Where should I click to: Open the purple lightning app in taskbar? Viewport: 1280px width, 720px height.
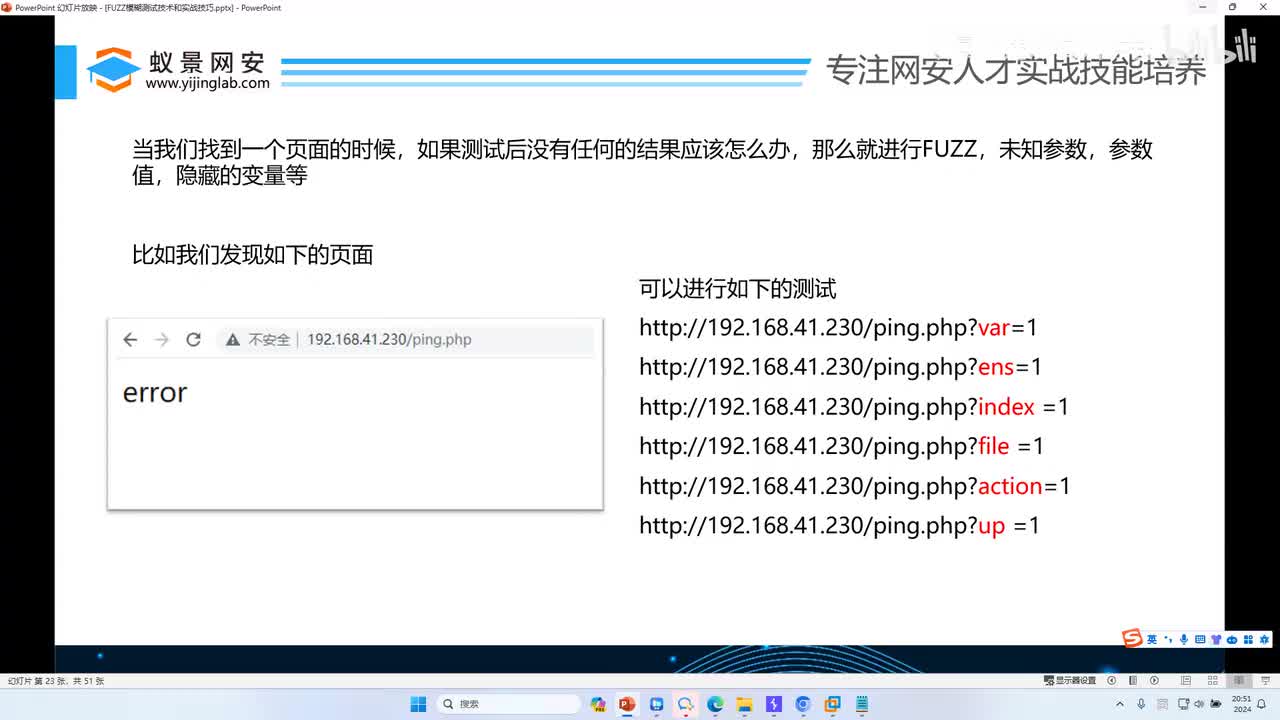point(774,704)
